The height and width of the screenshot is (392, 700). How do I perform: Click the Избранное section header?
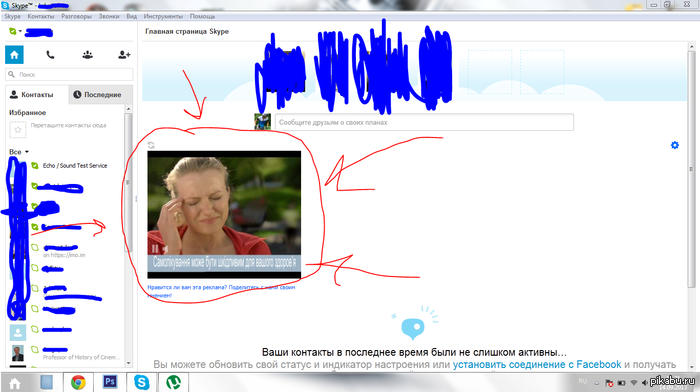coord(28,113)
